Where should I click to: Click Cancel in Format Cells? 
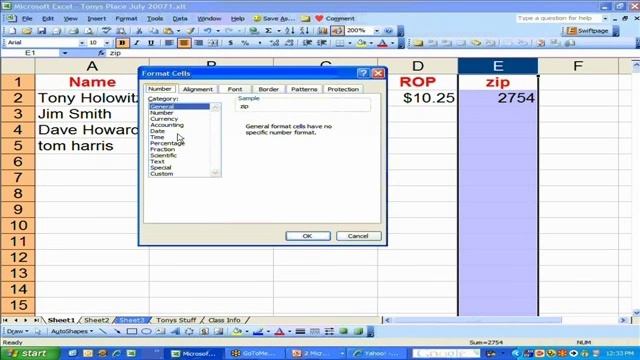[358, 236]
